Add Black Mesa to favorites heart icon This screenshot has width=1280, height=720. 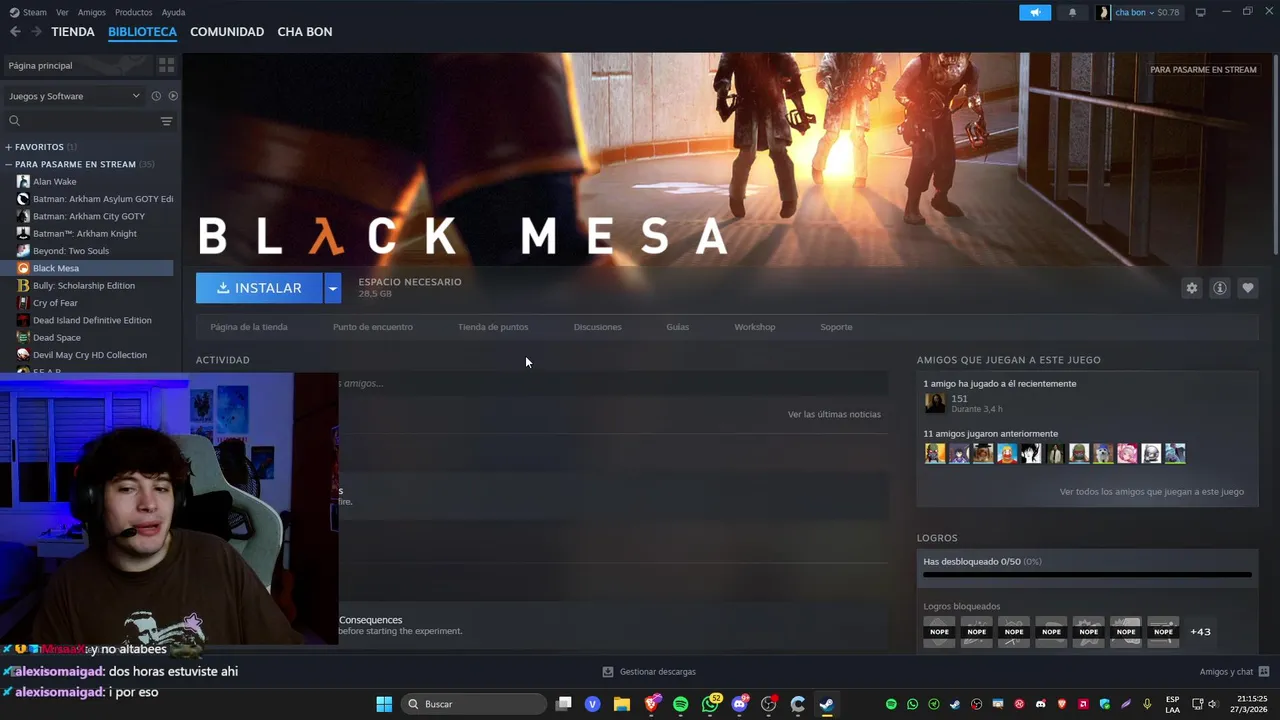click(x=1247, y=288)
